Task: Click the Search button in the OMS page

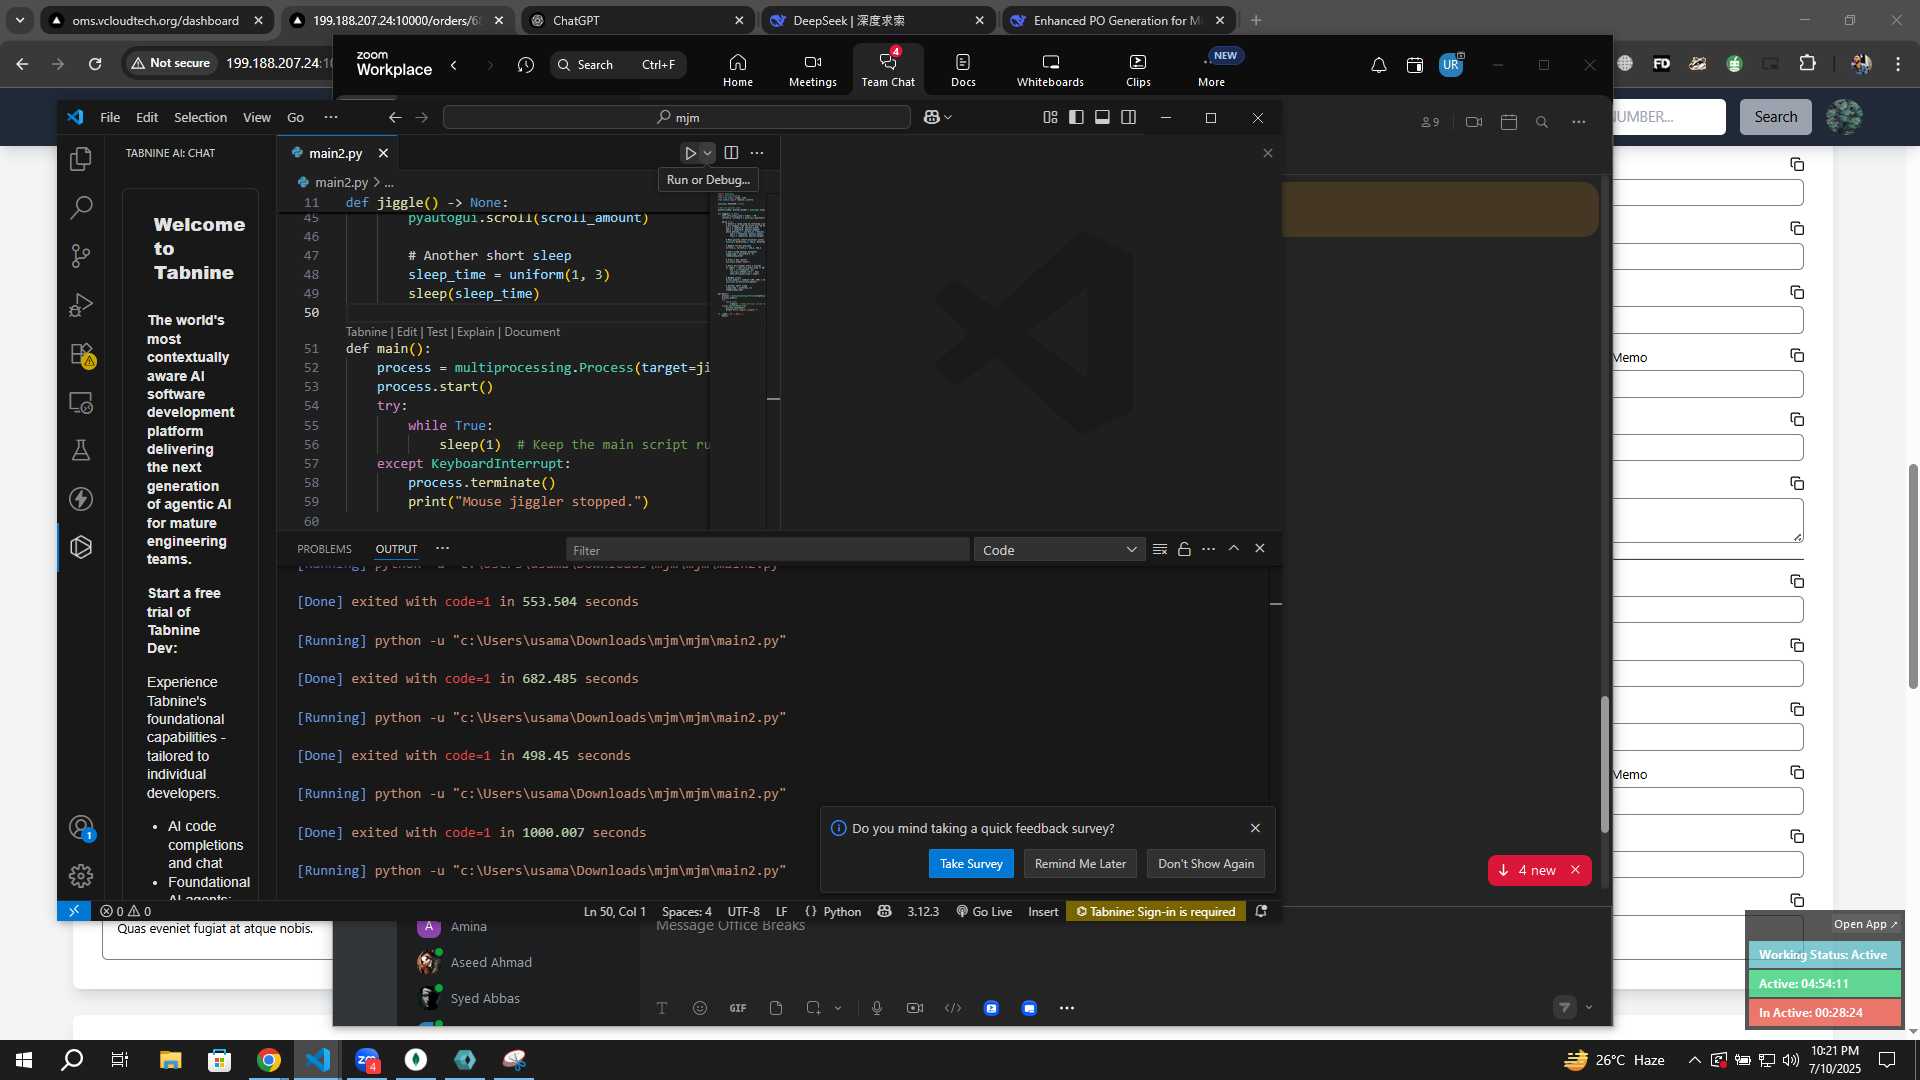Action: [1775, 117]
